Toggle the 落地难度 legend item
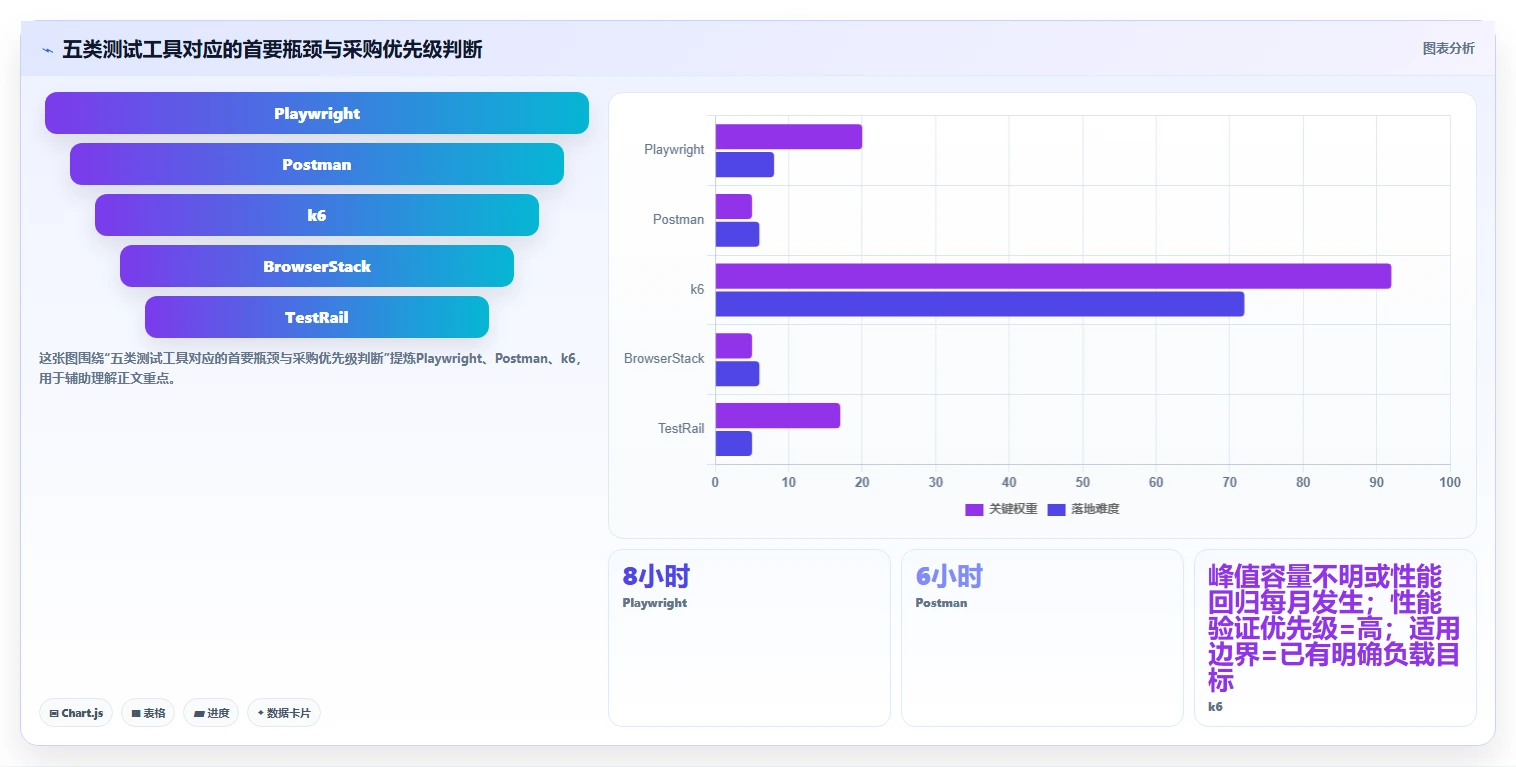This screenshot has width=1516, height=767. point(1083,509)
